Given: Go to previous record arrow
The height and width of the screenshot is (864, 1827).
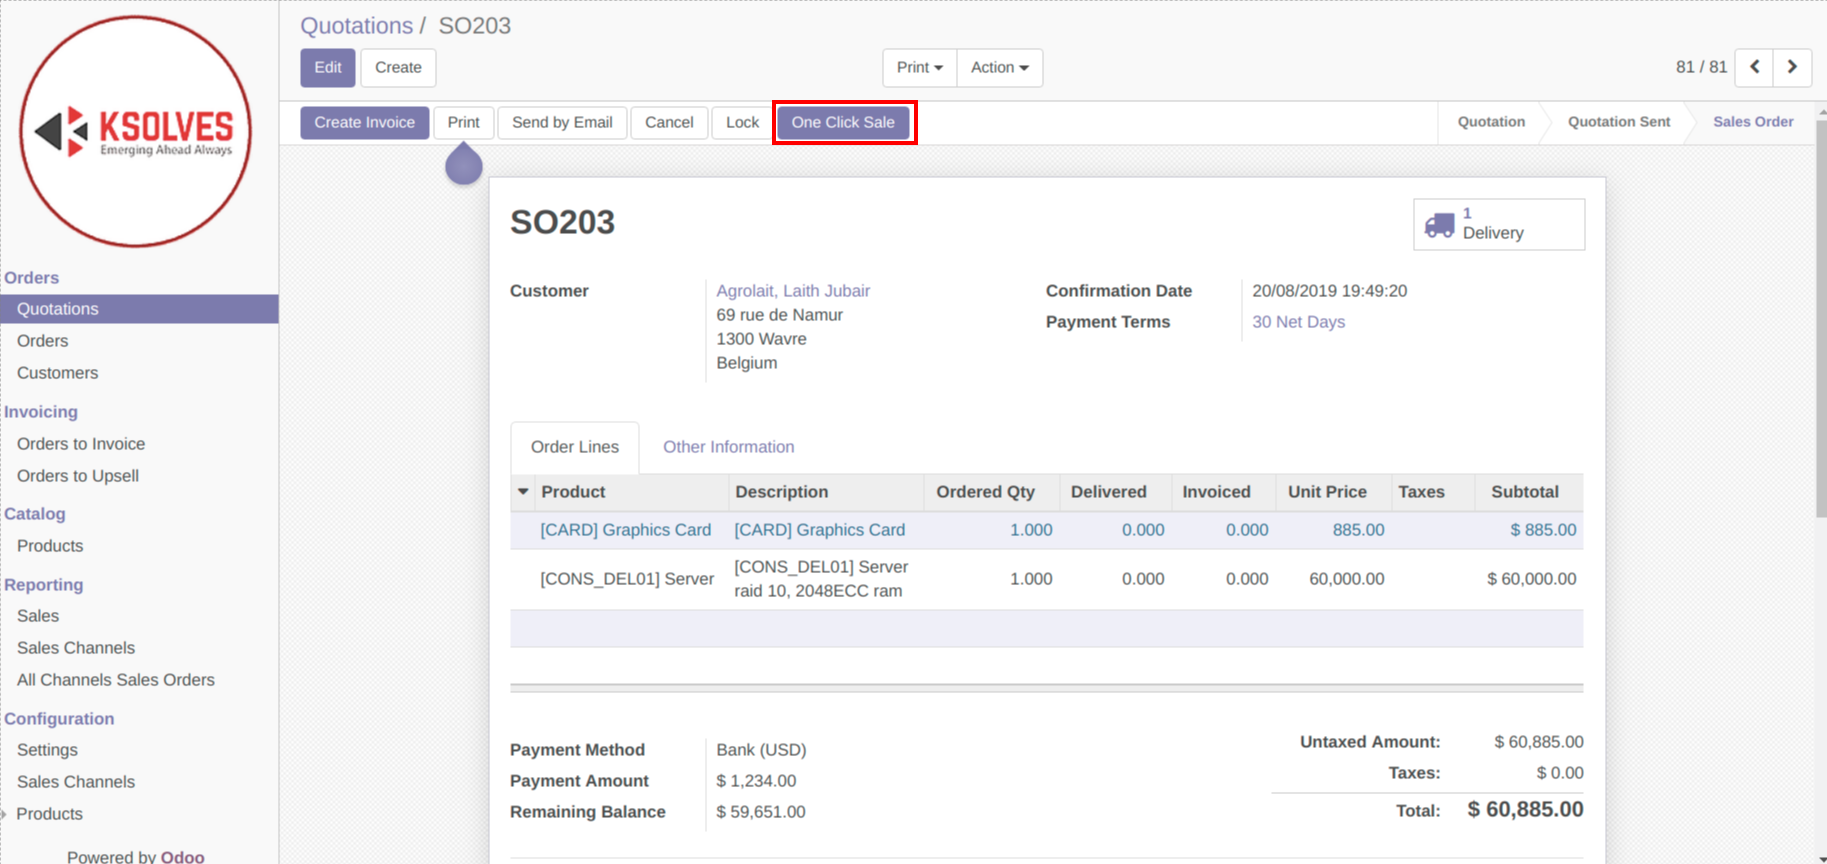Looking at the screenshot, I should (x=1754, y=67).
